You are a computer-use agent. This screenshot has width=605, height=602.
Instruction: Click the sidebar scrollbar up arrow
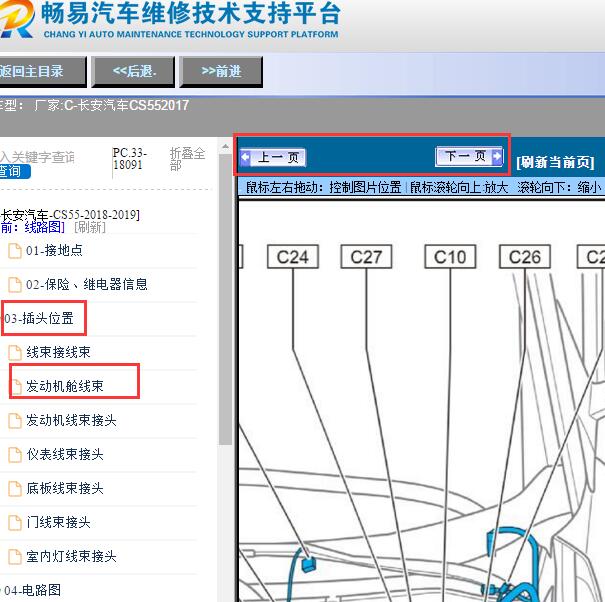click(x=225, y=147)
